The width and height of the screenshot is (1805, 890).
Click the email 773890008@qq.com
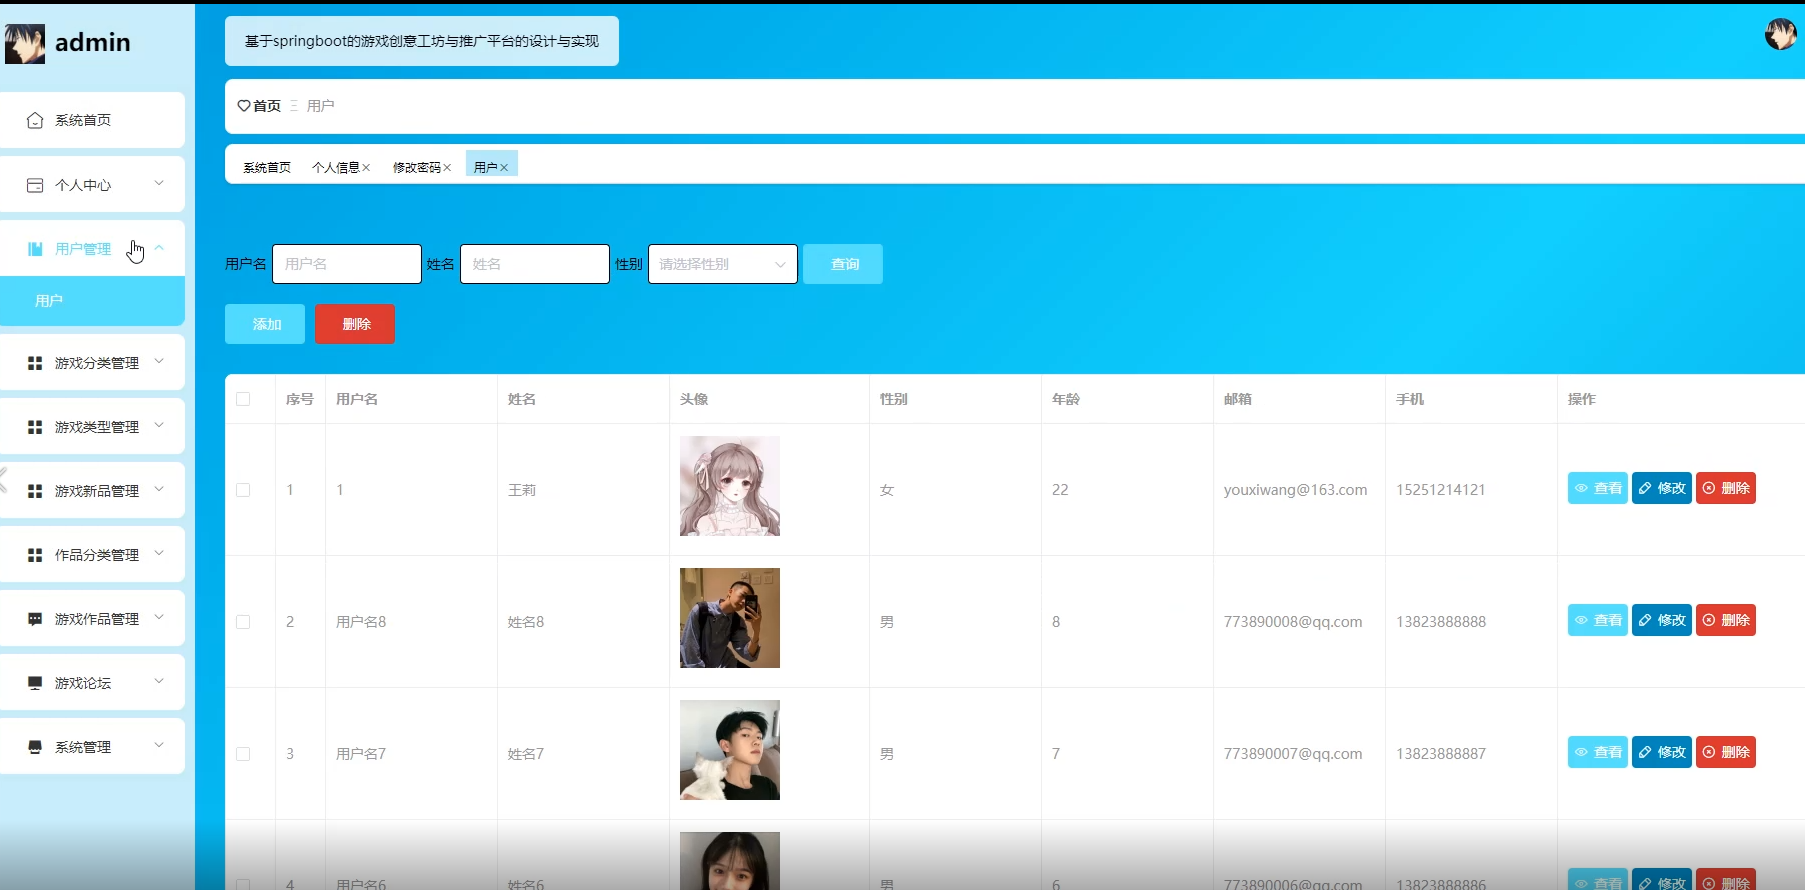[x=1293, y=622]
